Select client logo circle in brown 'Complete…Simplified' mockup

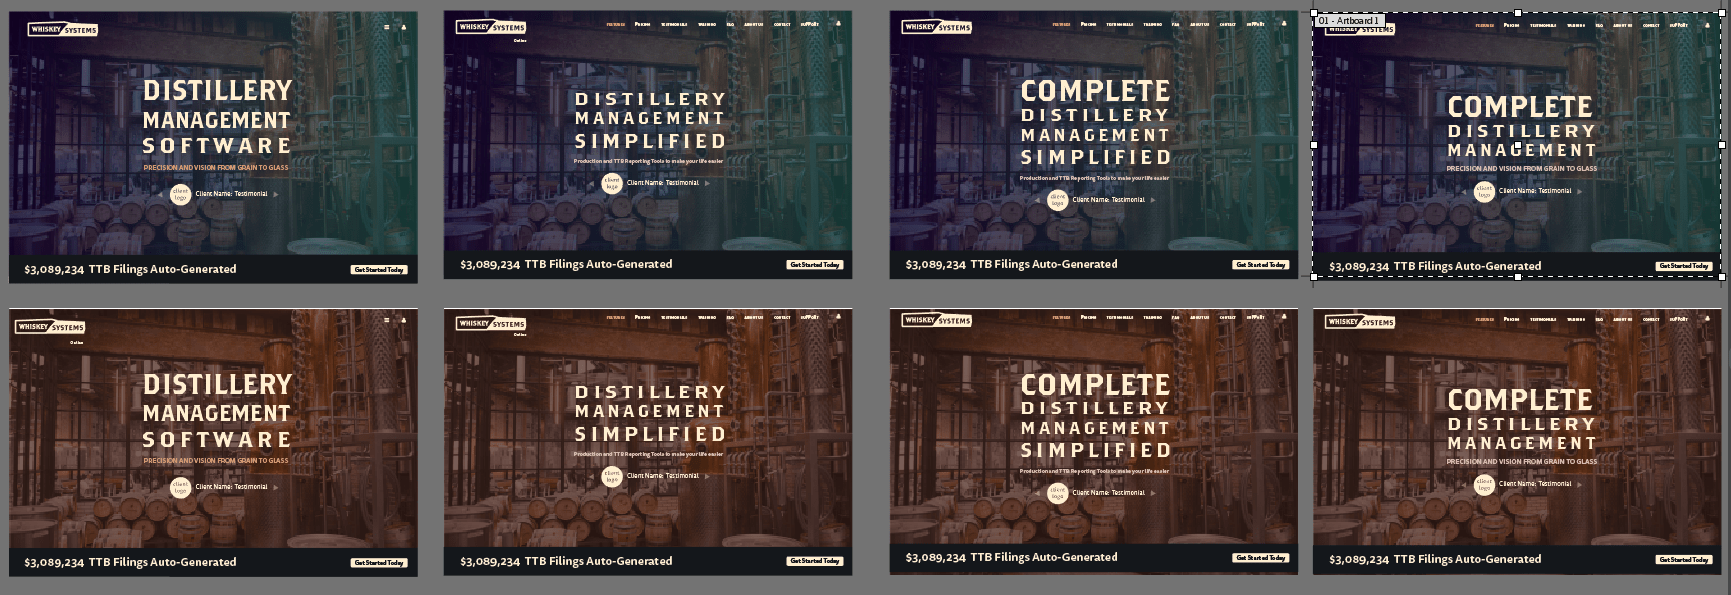[x=1058, y=492]
